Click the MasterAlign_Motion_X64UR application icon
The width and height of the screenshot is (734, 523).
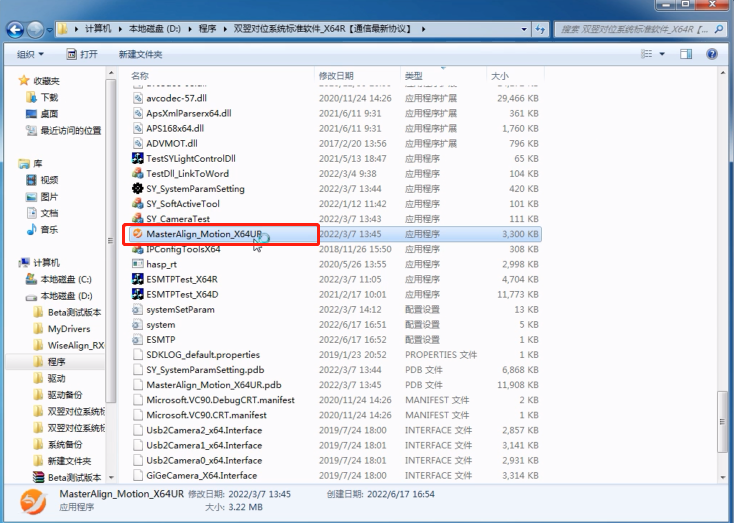click(x=138, y=234)
